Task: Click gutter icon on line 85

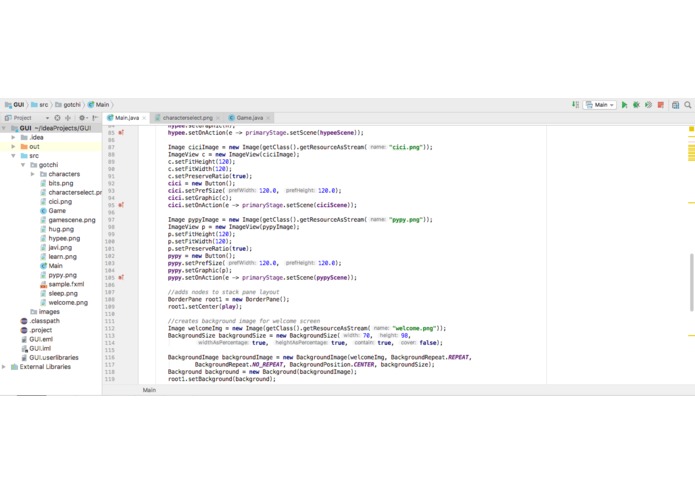Action: point(121,132)
